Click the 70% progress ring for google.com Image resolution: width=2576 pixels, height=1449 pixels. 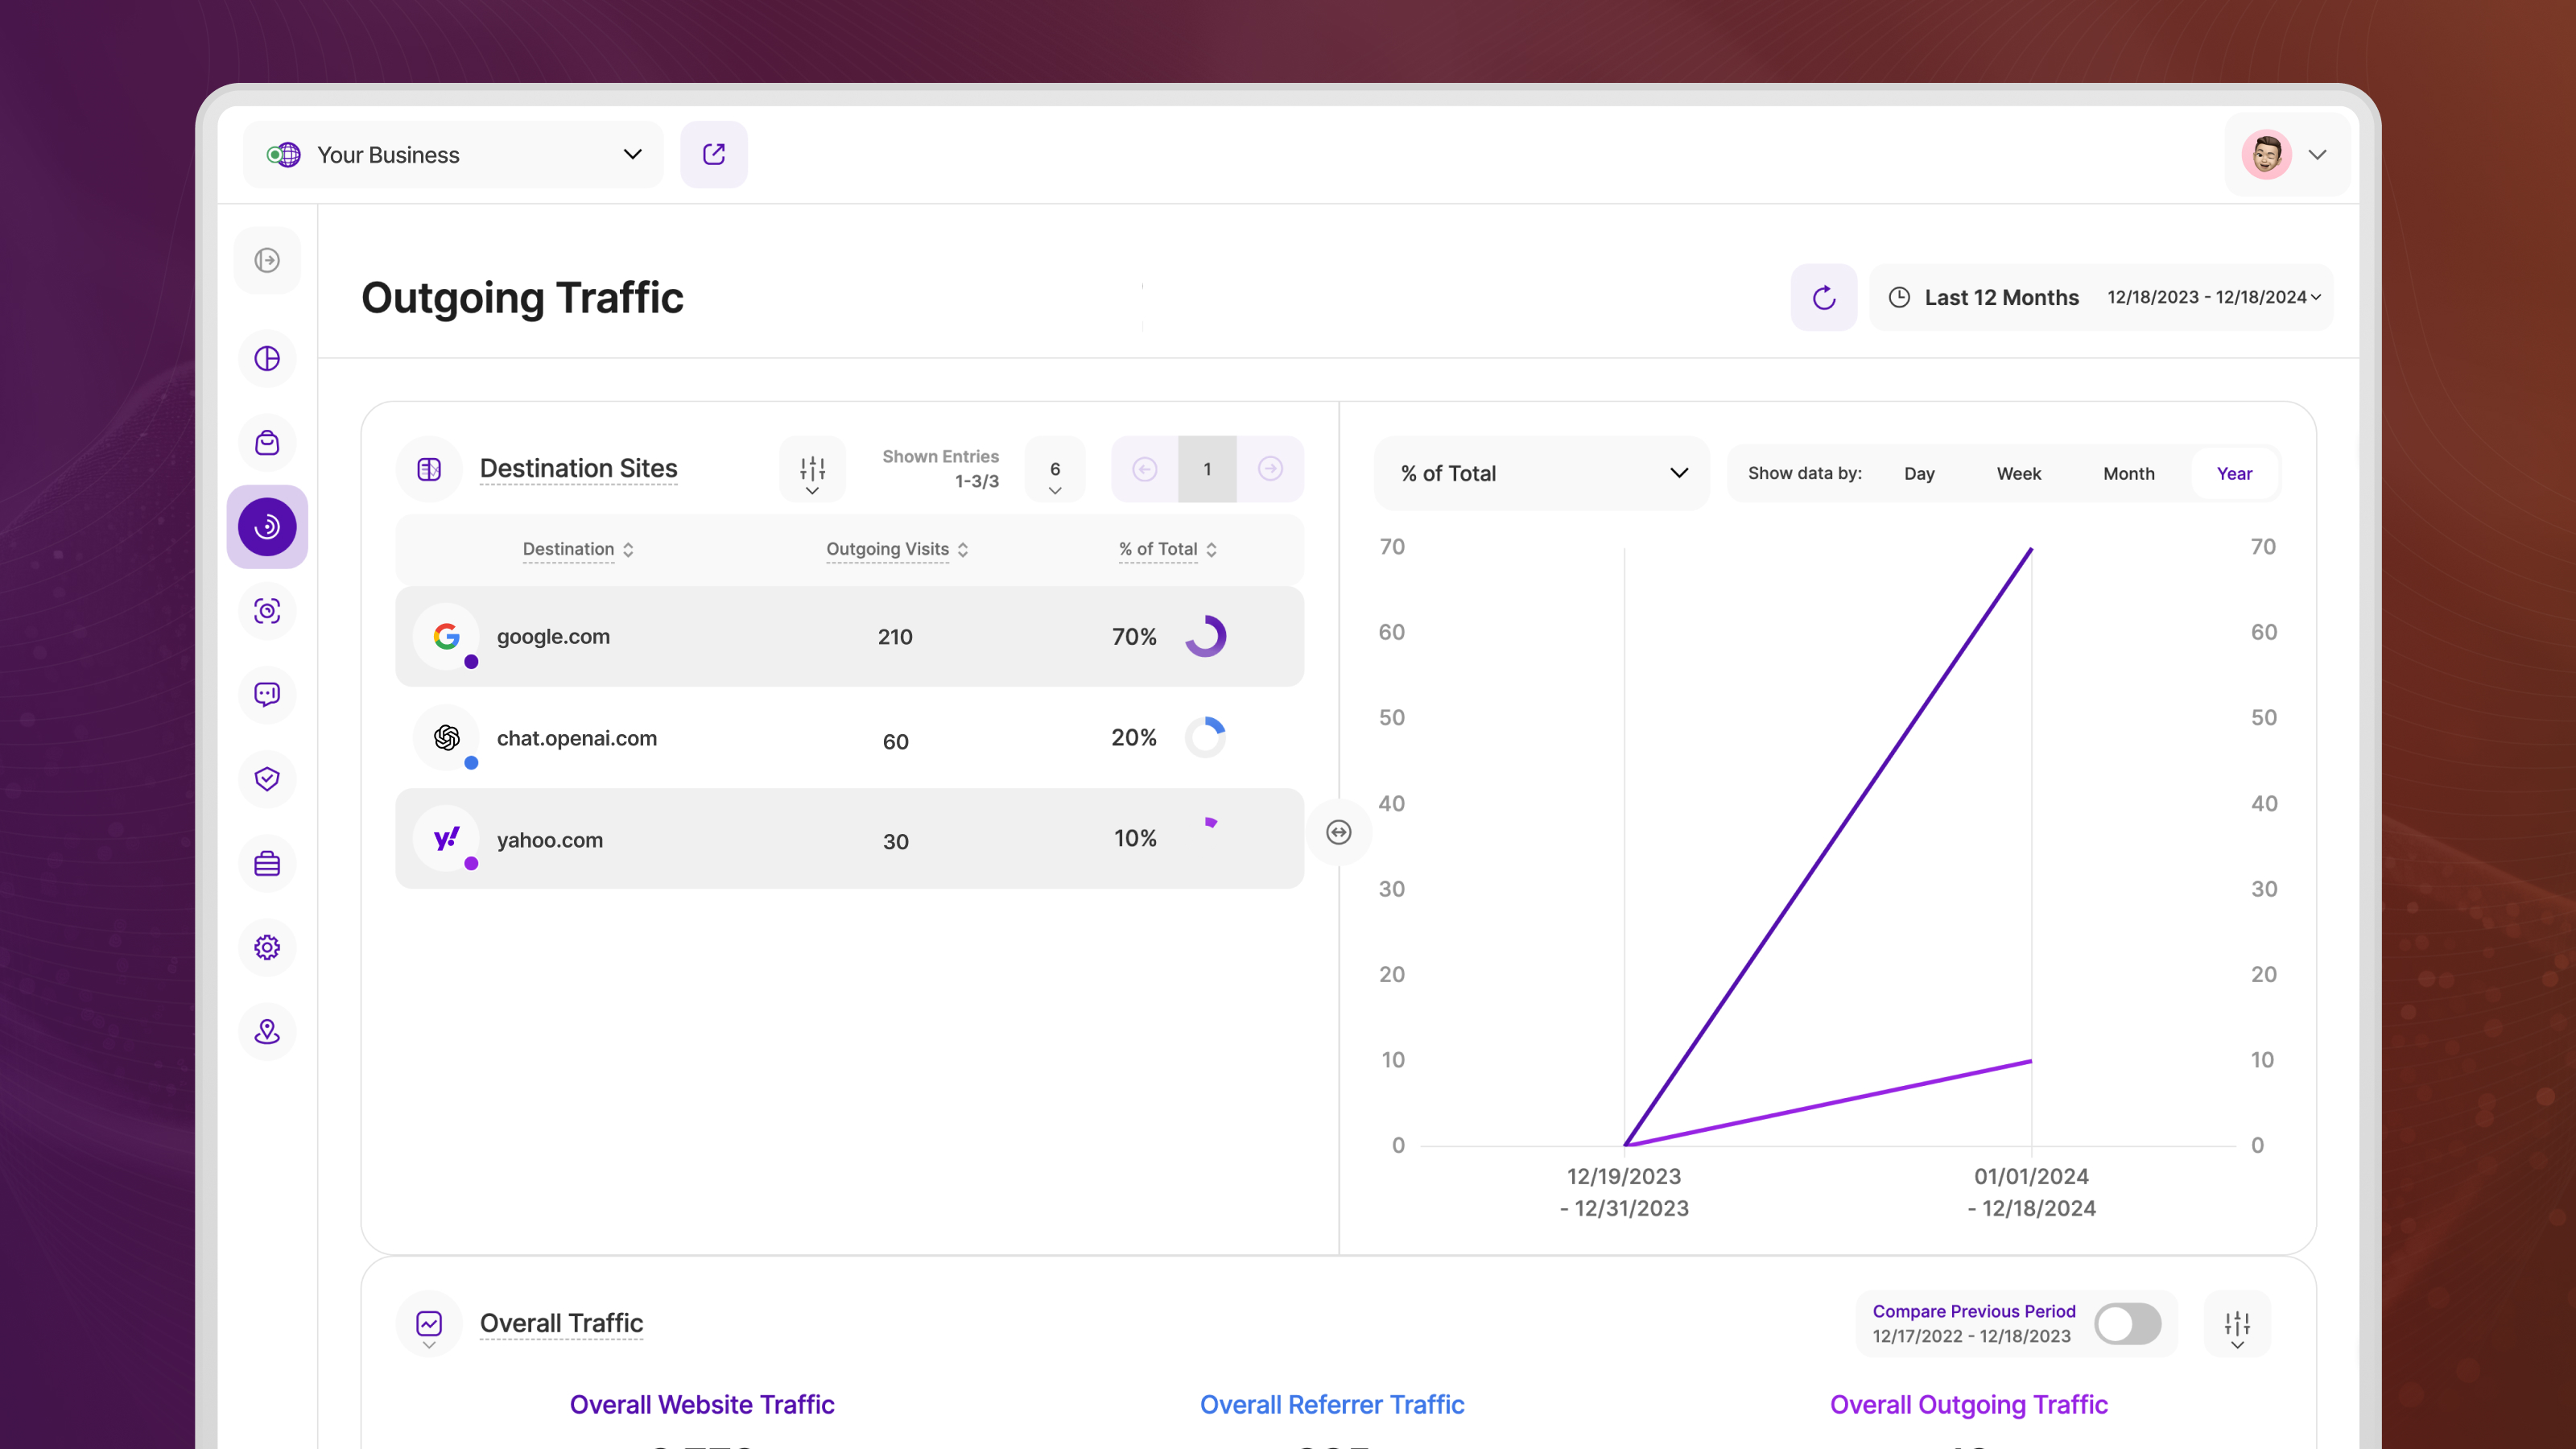pyautogui.click(x=1205, y=636)
